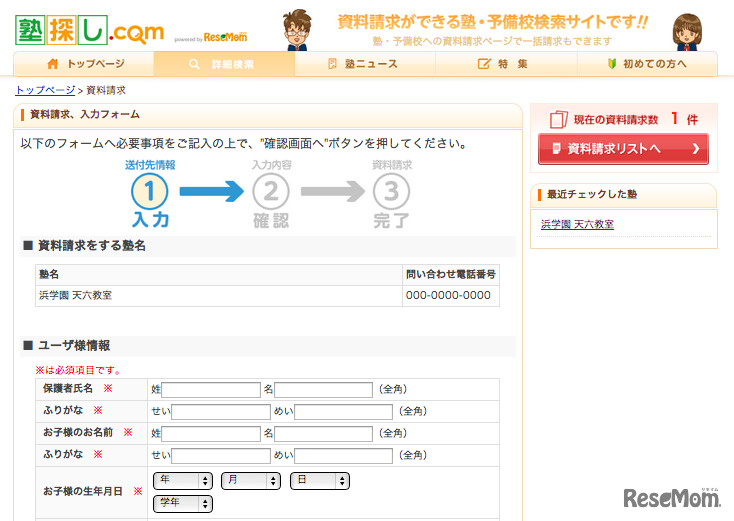Click the ReseMom powered-by logo in header
The image size is (734, 521).
pos(225,37)
